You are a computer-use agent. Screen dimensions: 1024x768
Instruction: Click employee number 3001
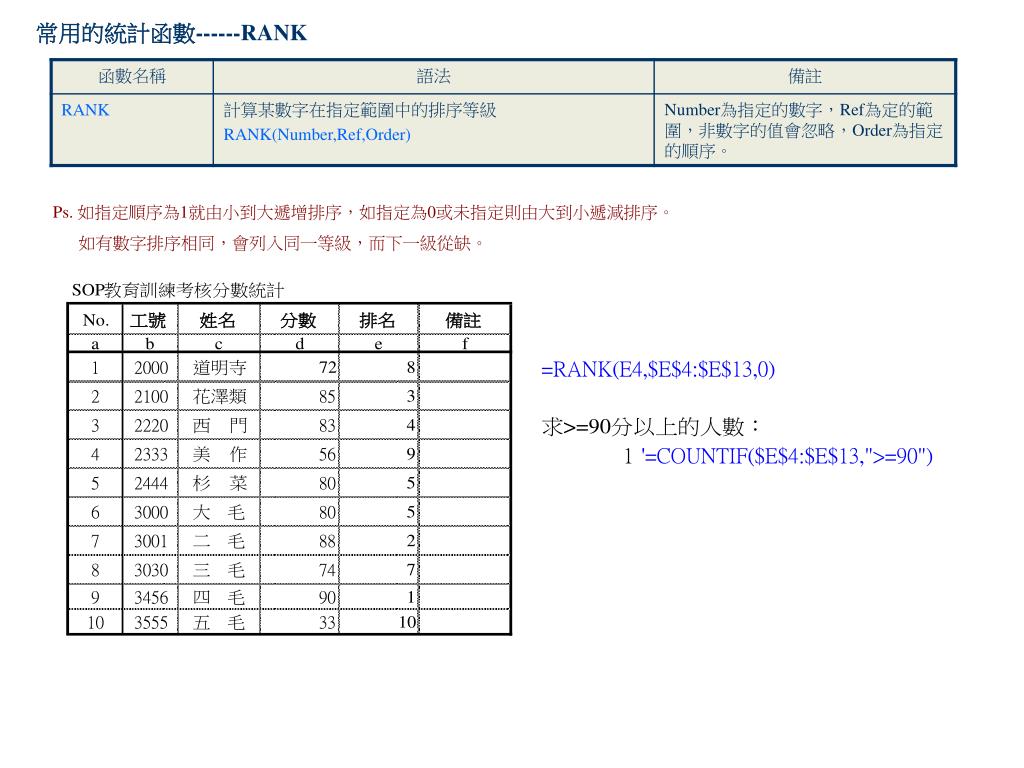pyautogui.click(x=151, y=541)
